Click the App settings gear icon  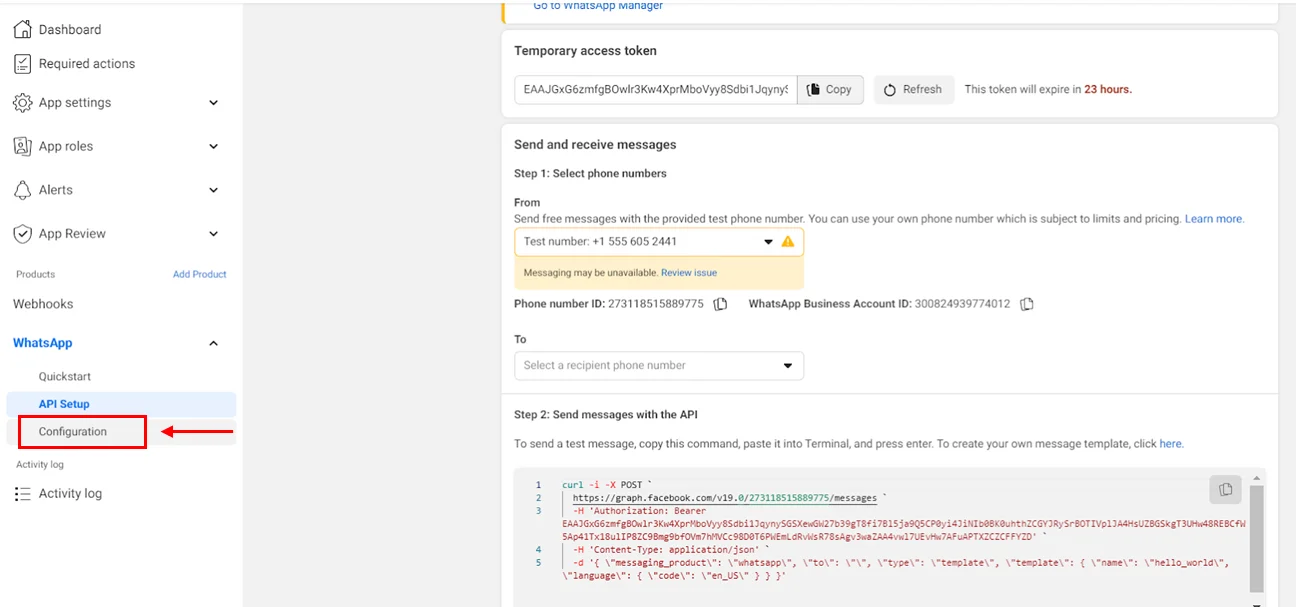tap(22, 102)
